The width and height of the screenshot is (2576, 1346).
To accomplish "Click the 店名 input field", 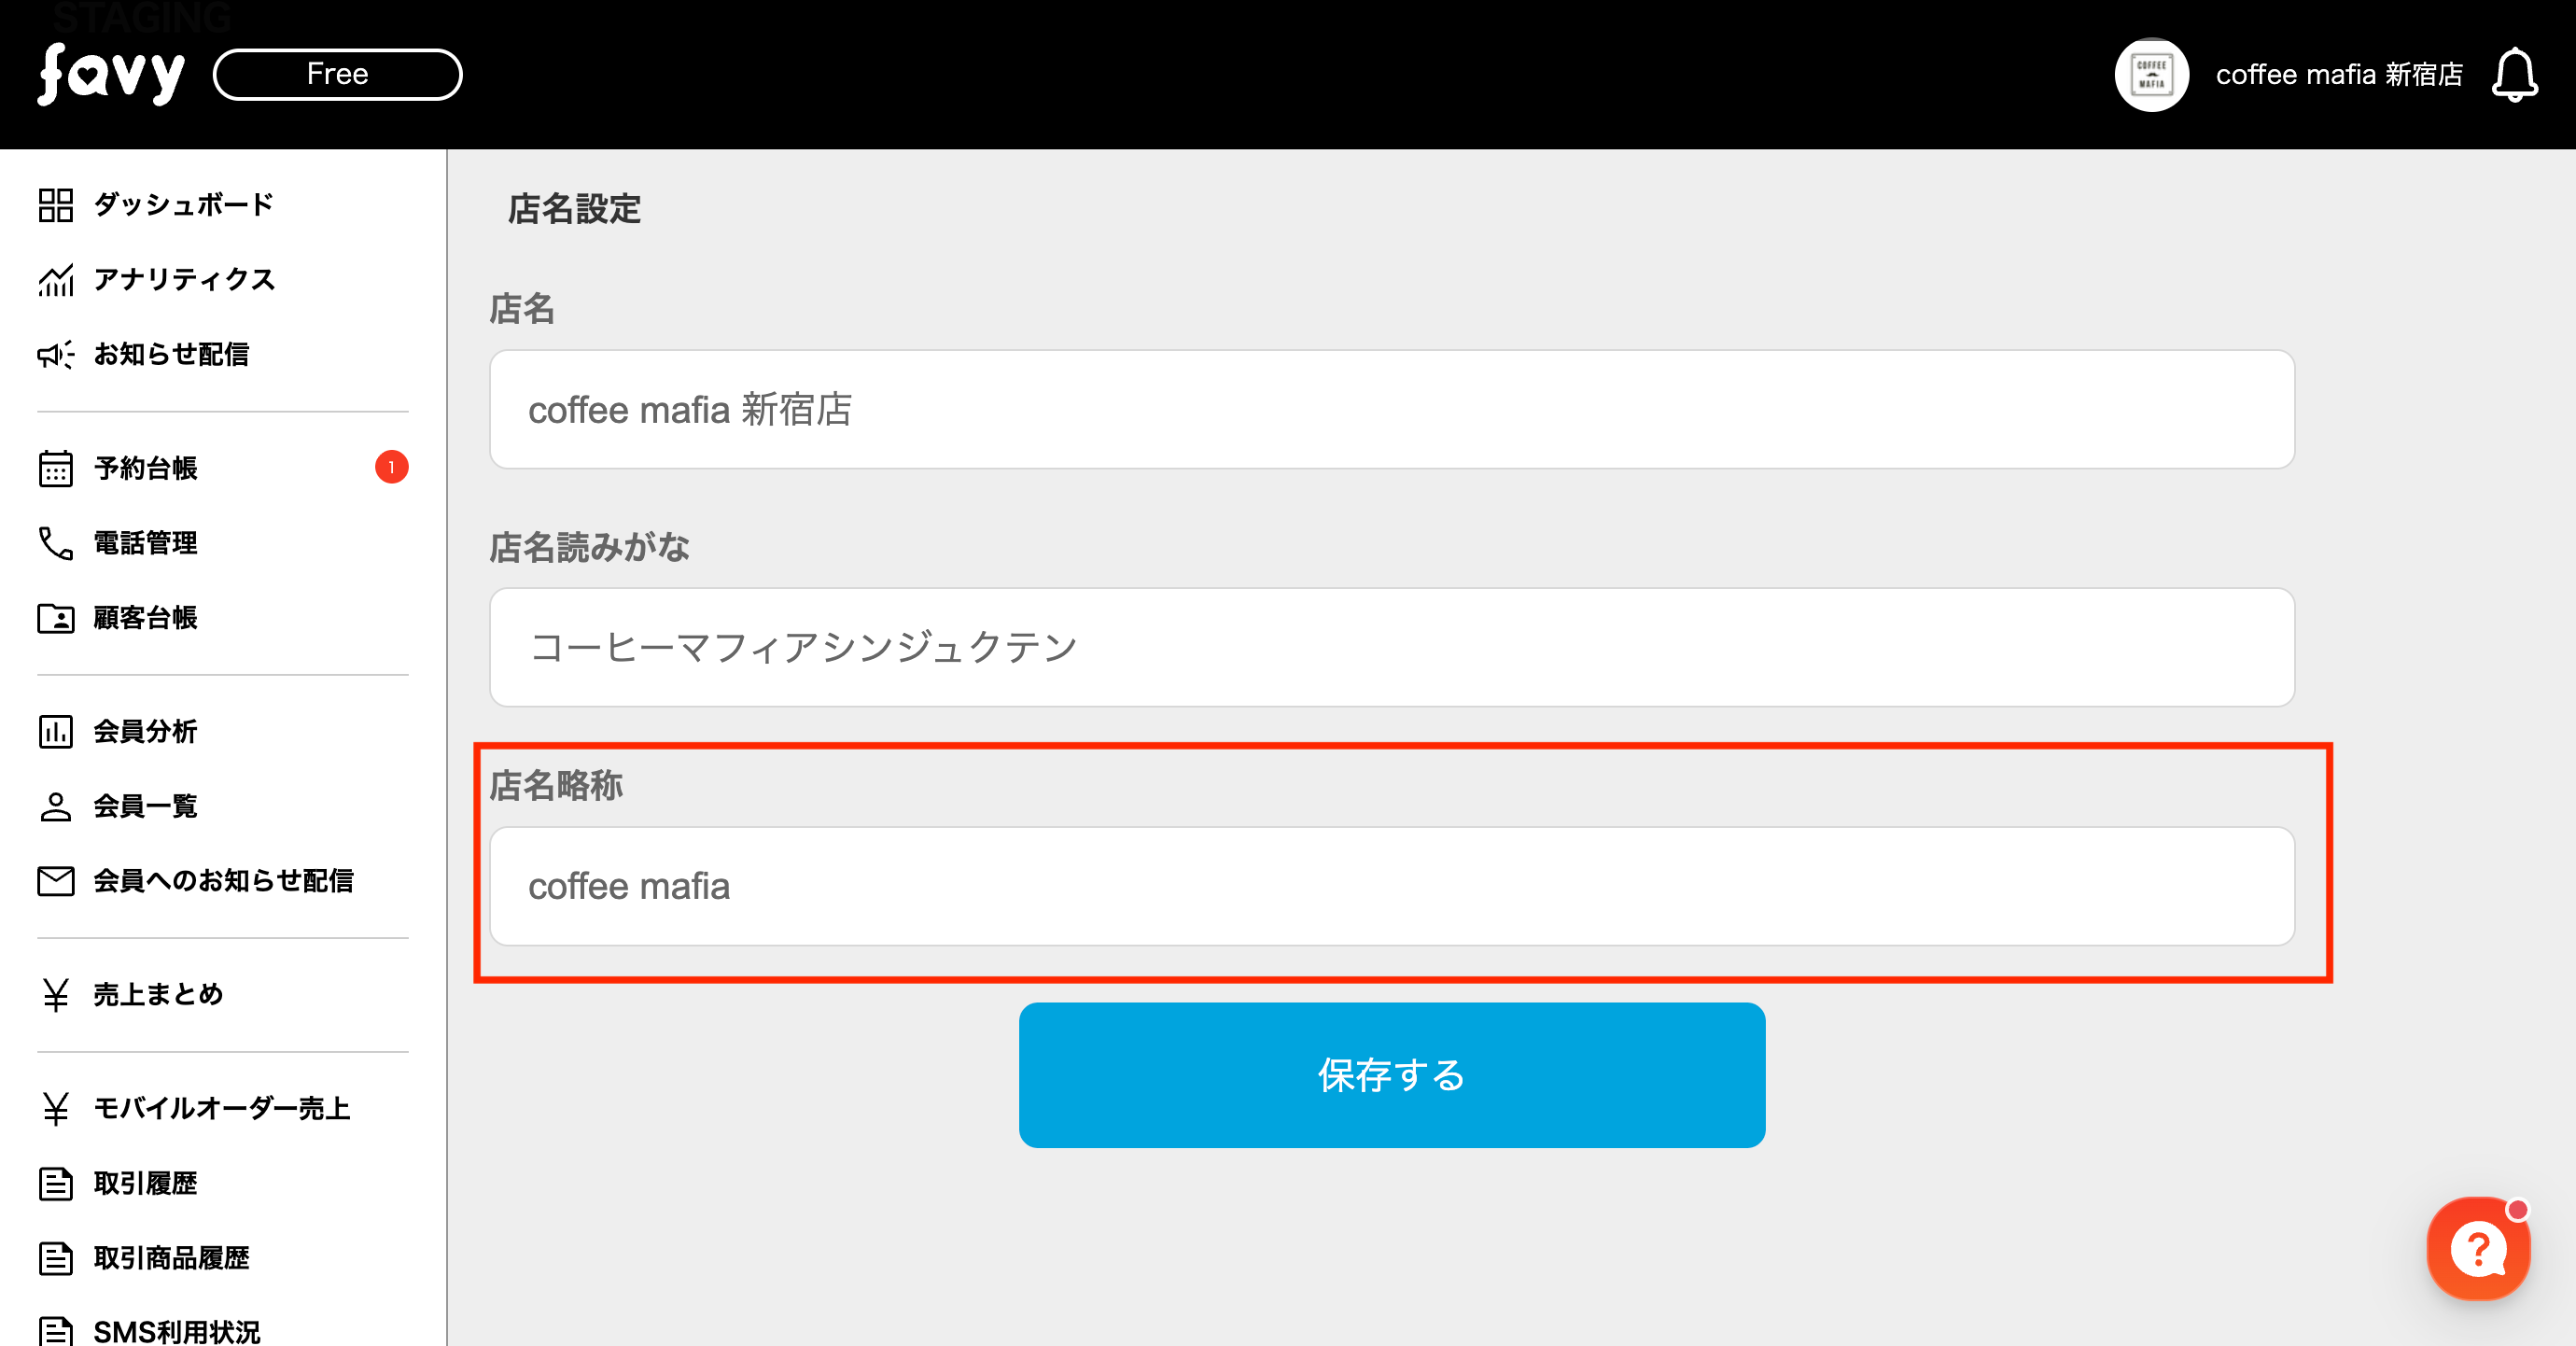I will (1391, 410).
